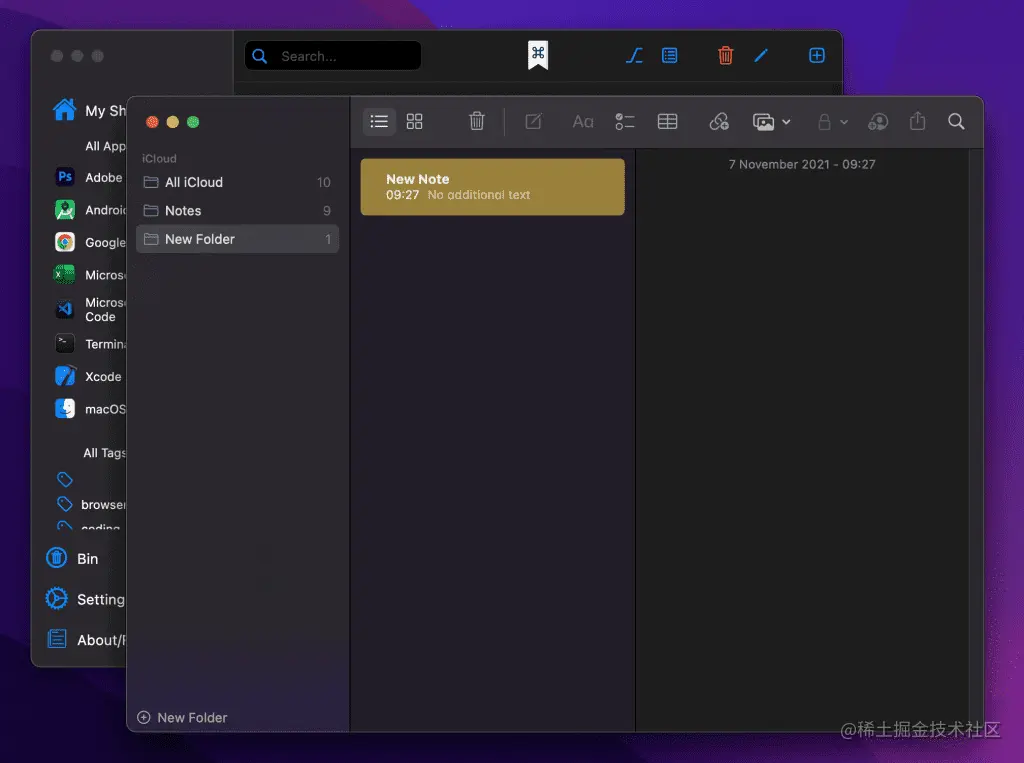1024x763 pixels.
Task: Add a link with the Notes link icon
Action: pyautogui.click(x=719, y=122)
